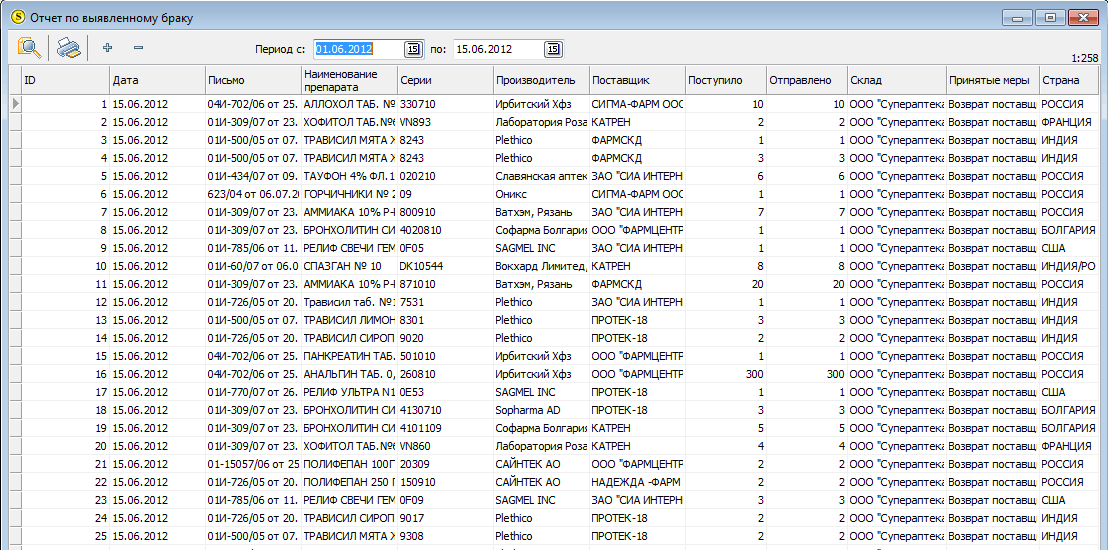The height and width of the screenshot is (550, 1108).
Task: Select letter cell 623/04 от 06.07.
Action: pyautogui.click(x=254, y=194)
